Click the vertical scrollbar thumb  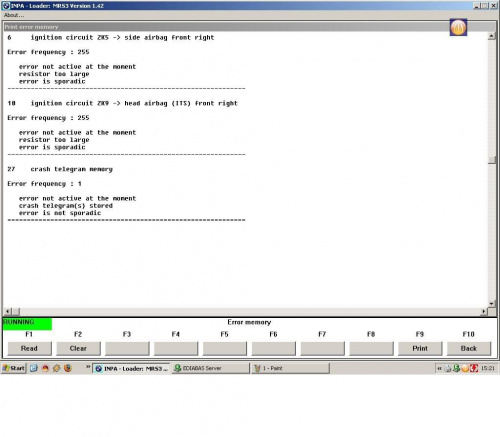pyautogui.click(x=492, y=160)
